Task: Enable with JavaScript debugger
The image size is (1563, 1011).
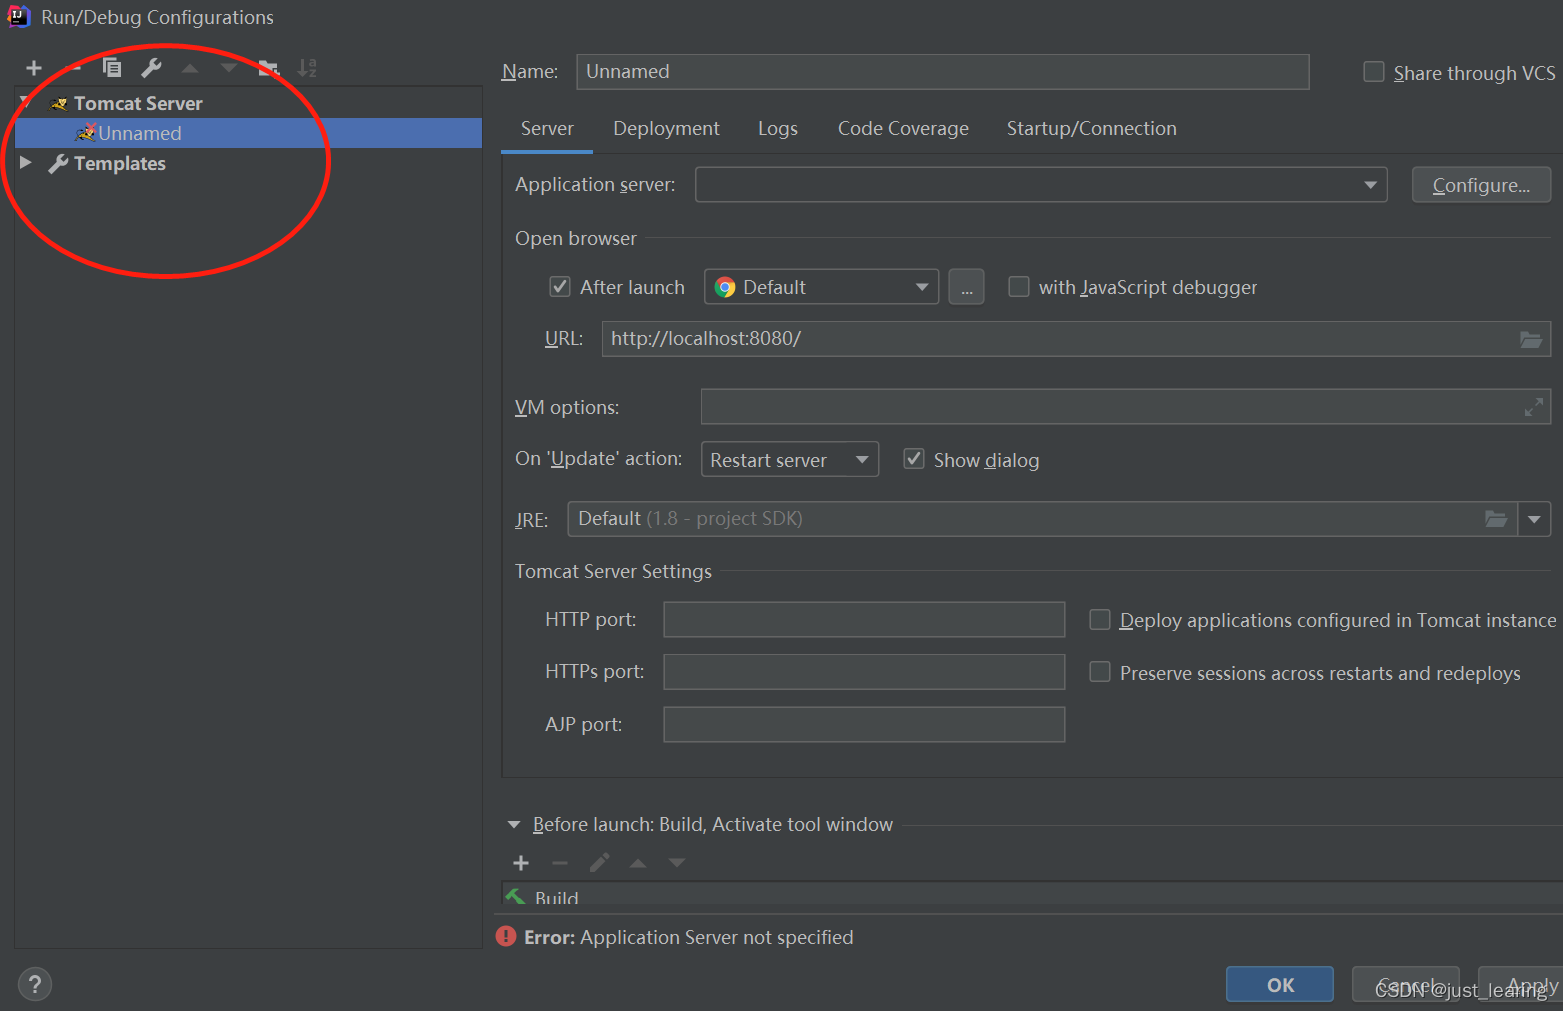Action: click(x=1018, y=287)
